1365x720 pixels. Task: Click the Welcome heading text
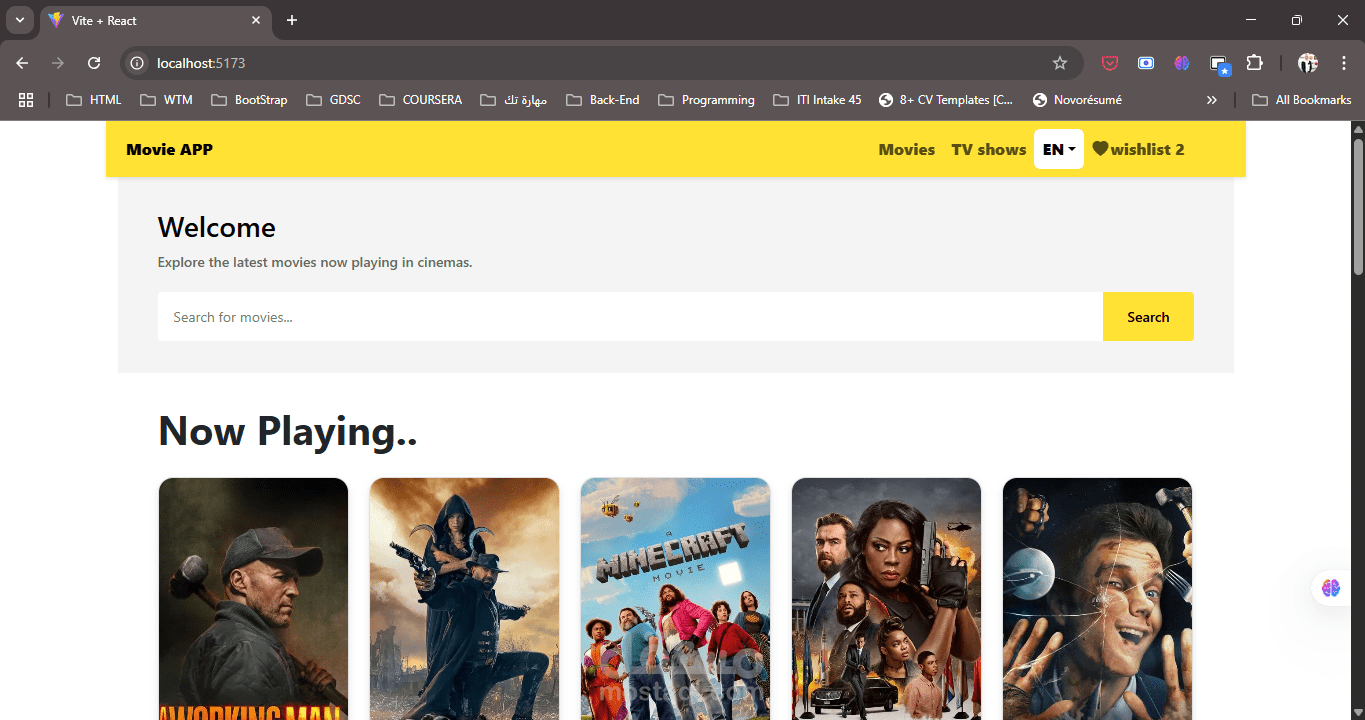(217, 227)
